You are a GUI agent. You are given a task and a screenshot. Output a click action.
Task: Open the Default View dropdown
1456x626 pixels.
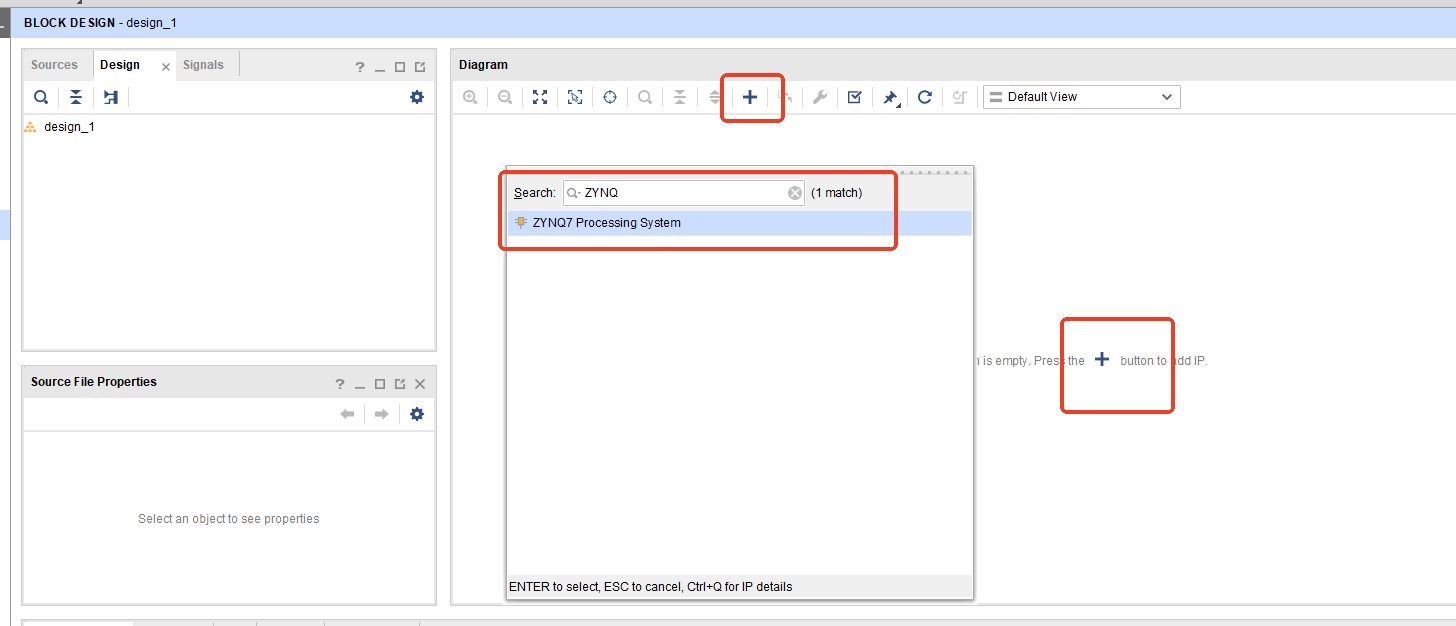pyautogui.click(x=1081, y=97)
